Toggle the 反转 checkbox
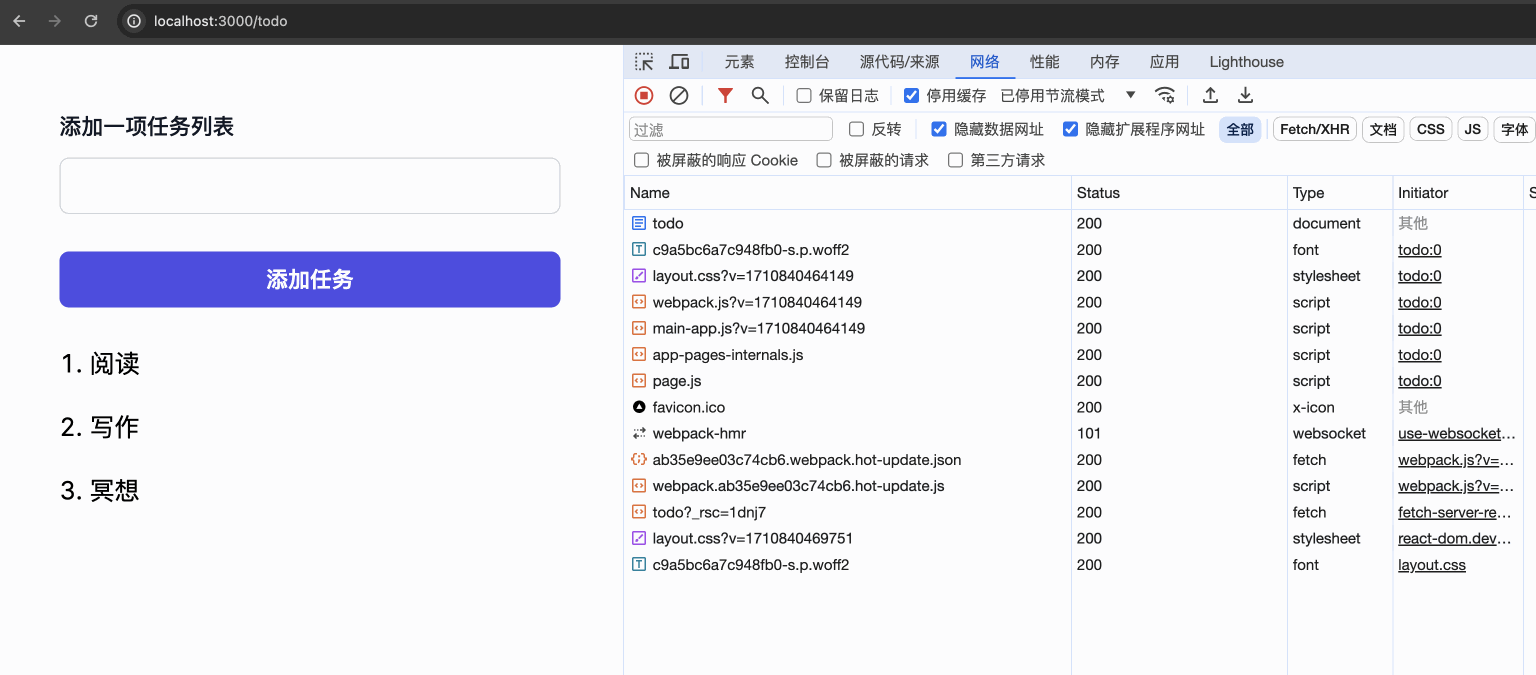The width and height of the screenshot is (1536, 675). click(856, 129)
